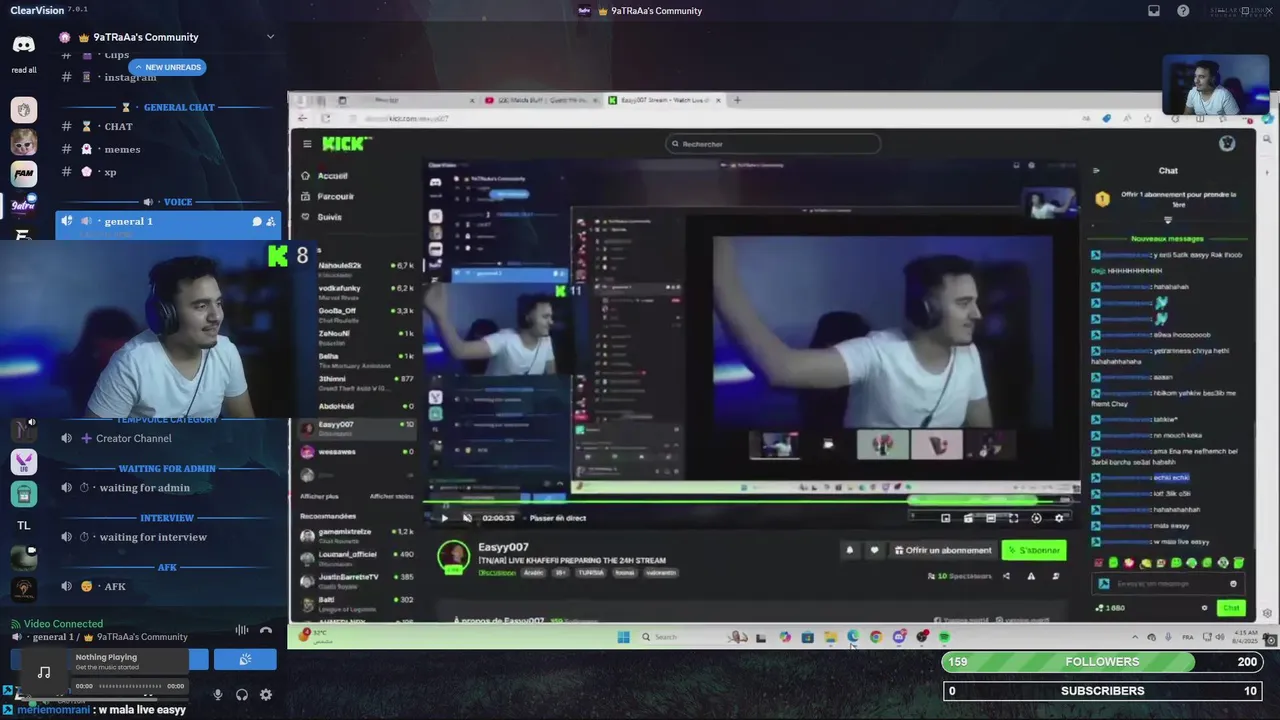This screenshot has width=1280, height=720.
Task: Collapse the AFK category
Action: [167, 567]
